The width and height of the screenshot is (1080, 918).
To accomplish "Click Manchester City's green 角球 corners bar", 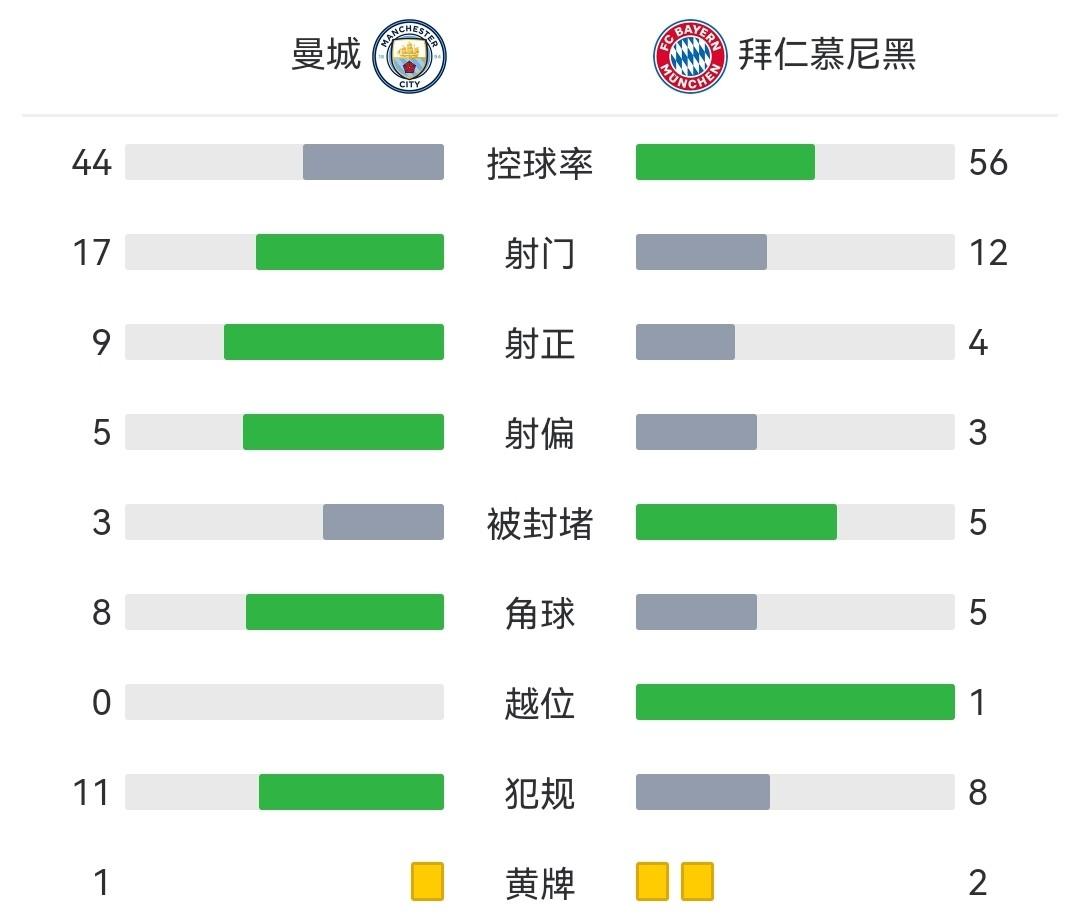I will click(345, 612).
